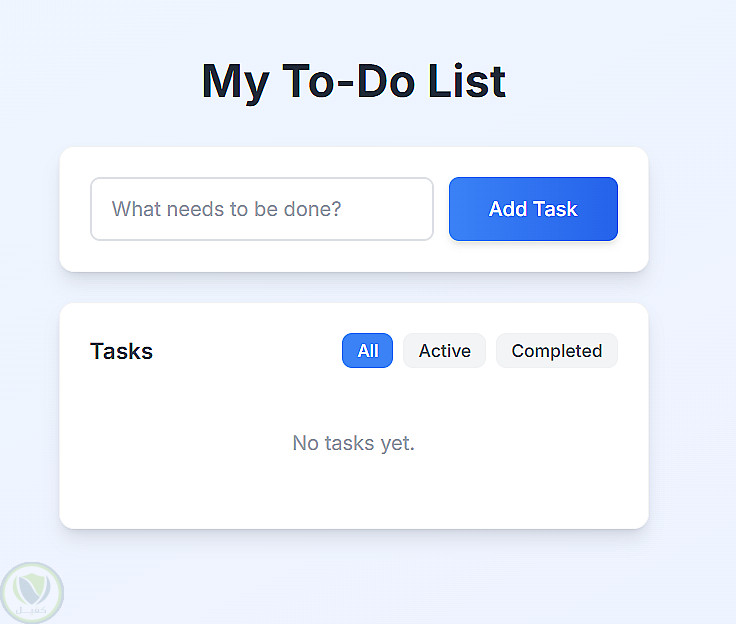Click the empty task list placeholder text

coord(353,443)
